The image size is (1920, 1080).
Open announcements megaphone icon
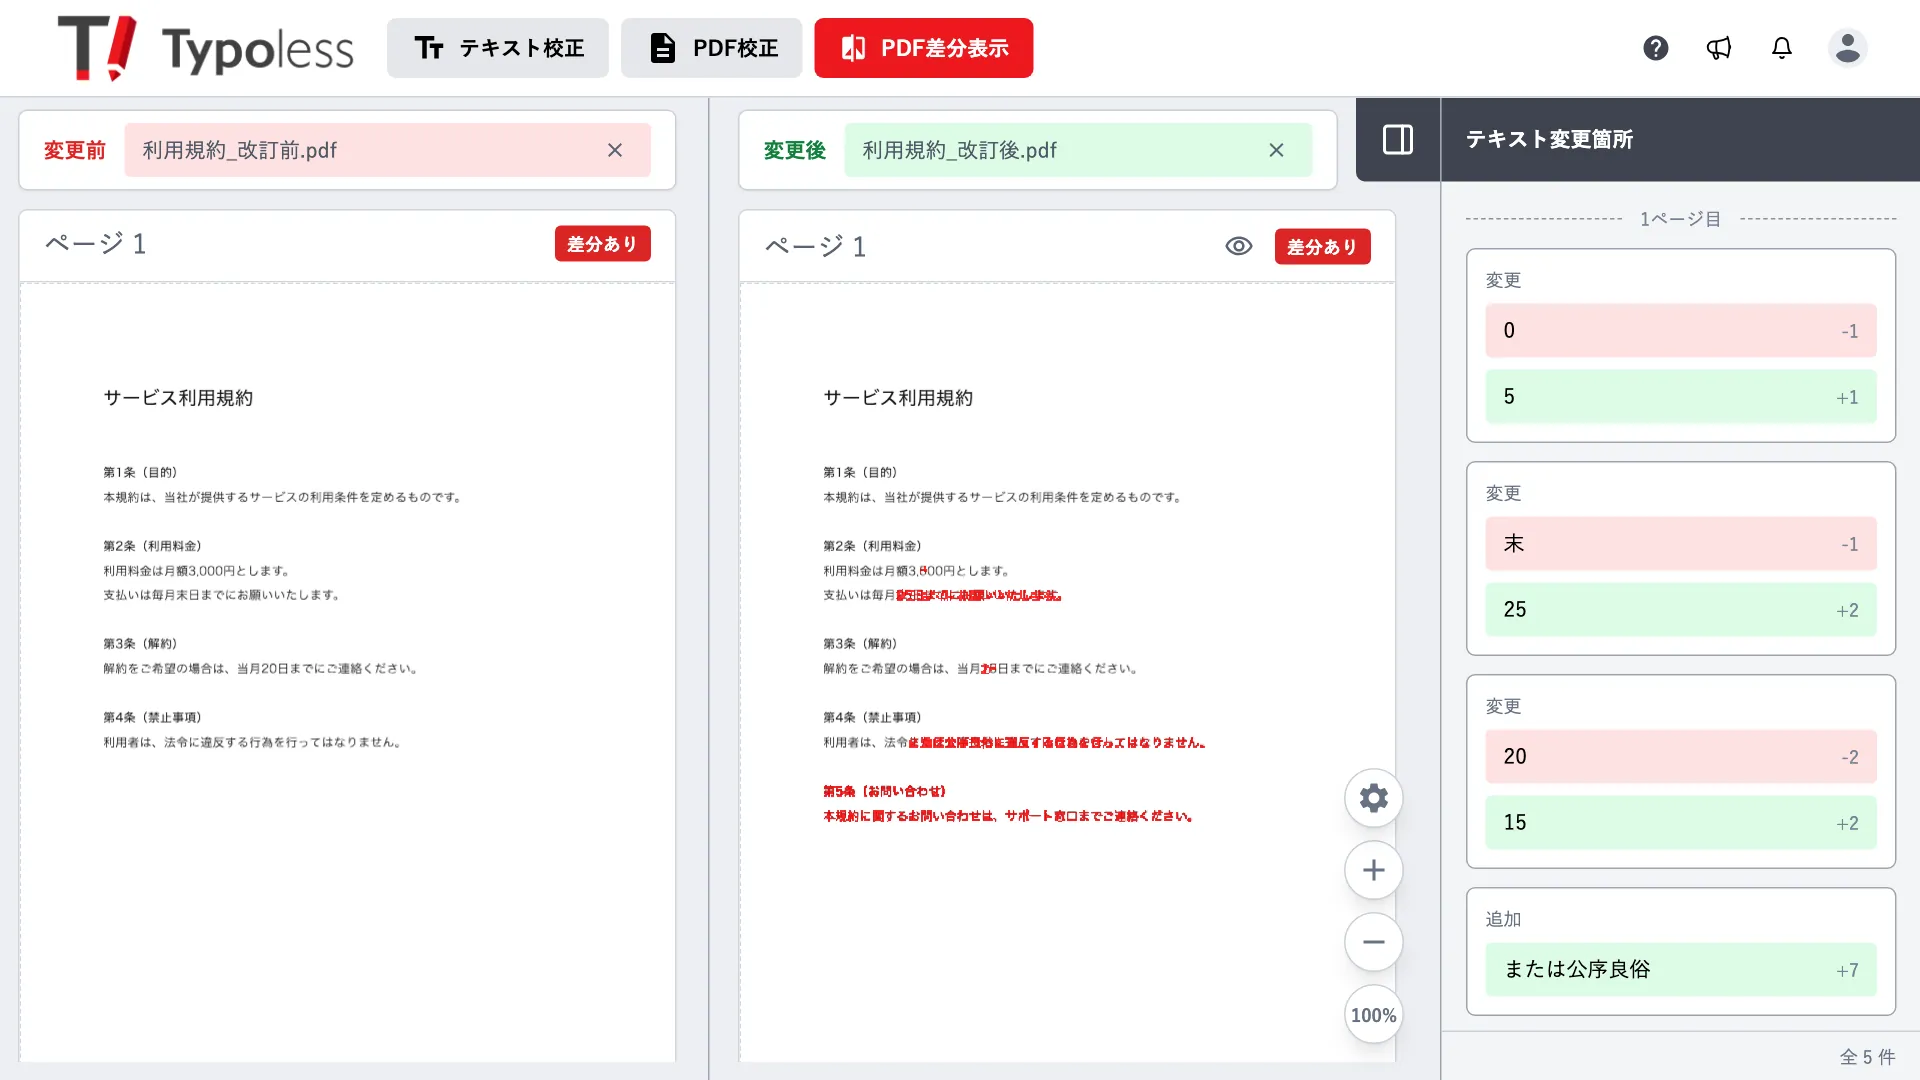pyautogui.click(x=1719, y=48)
